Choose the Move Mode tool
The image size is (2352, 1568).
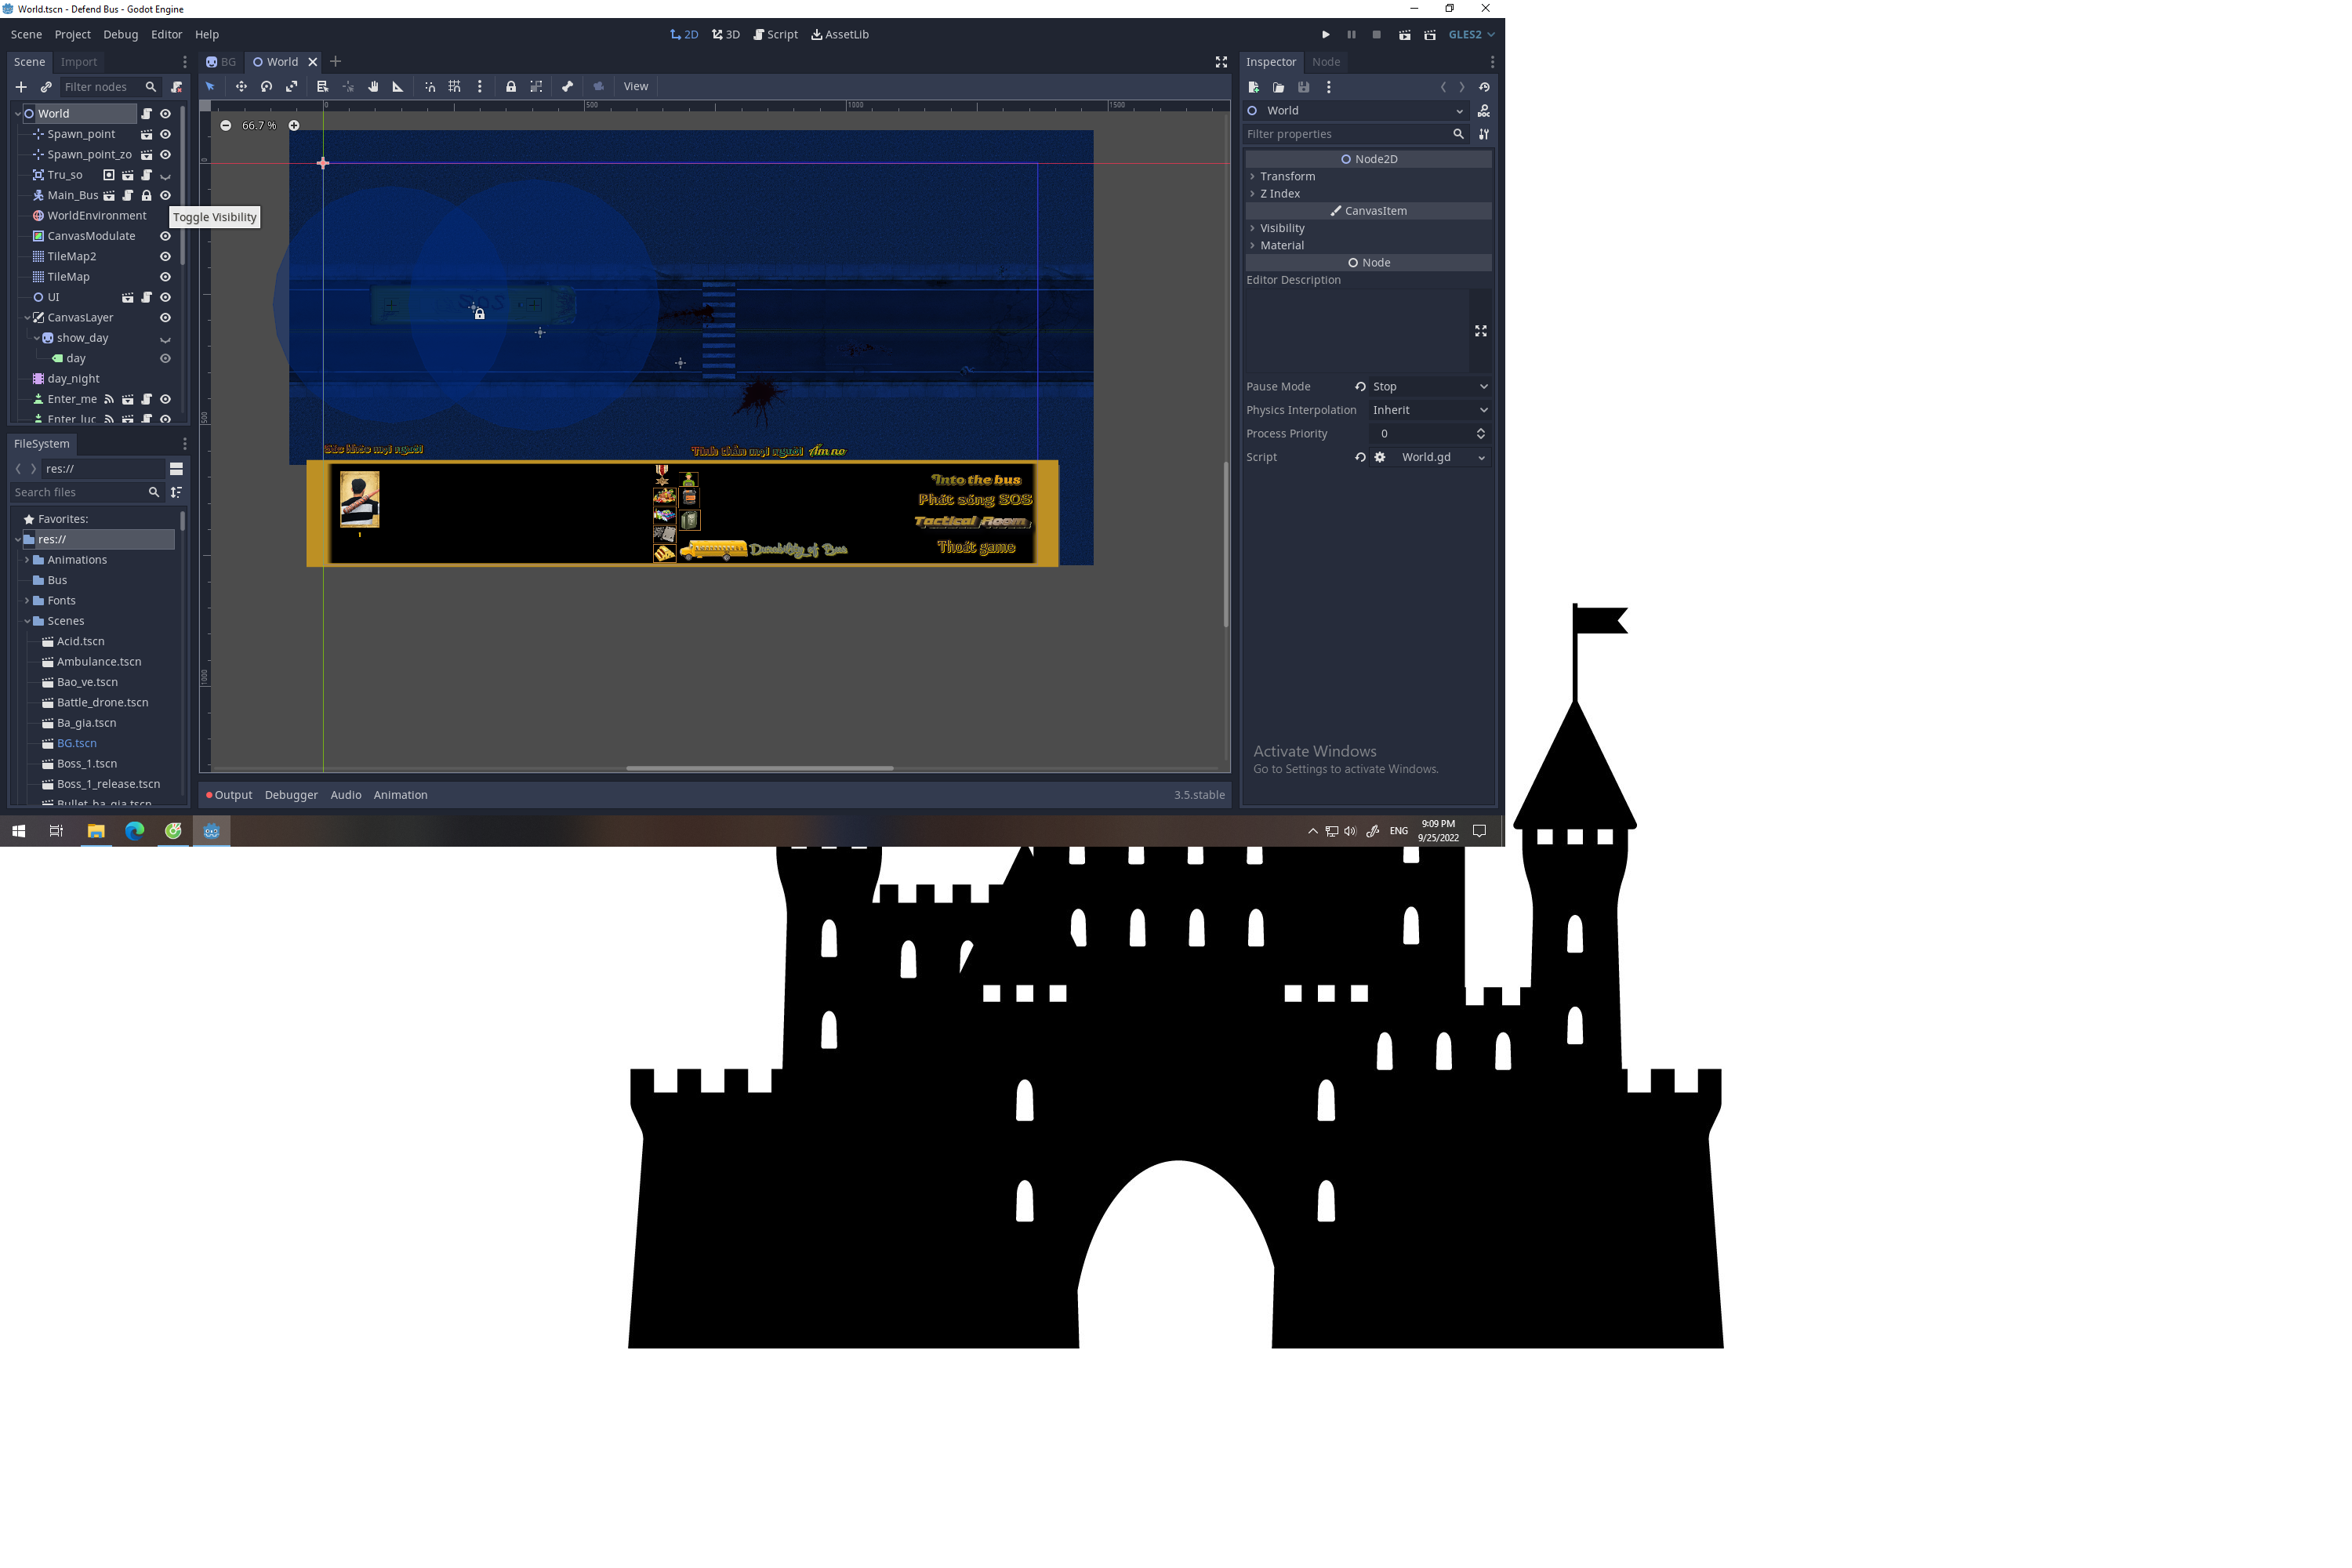(x=241, y=86)
